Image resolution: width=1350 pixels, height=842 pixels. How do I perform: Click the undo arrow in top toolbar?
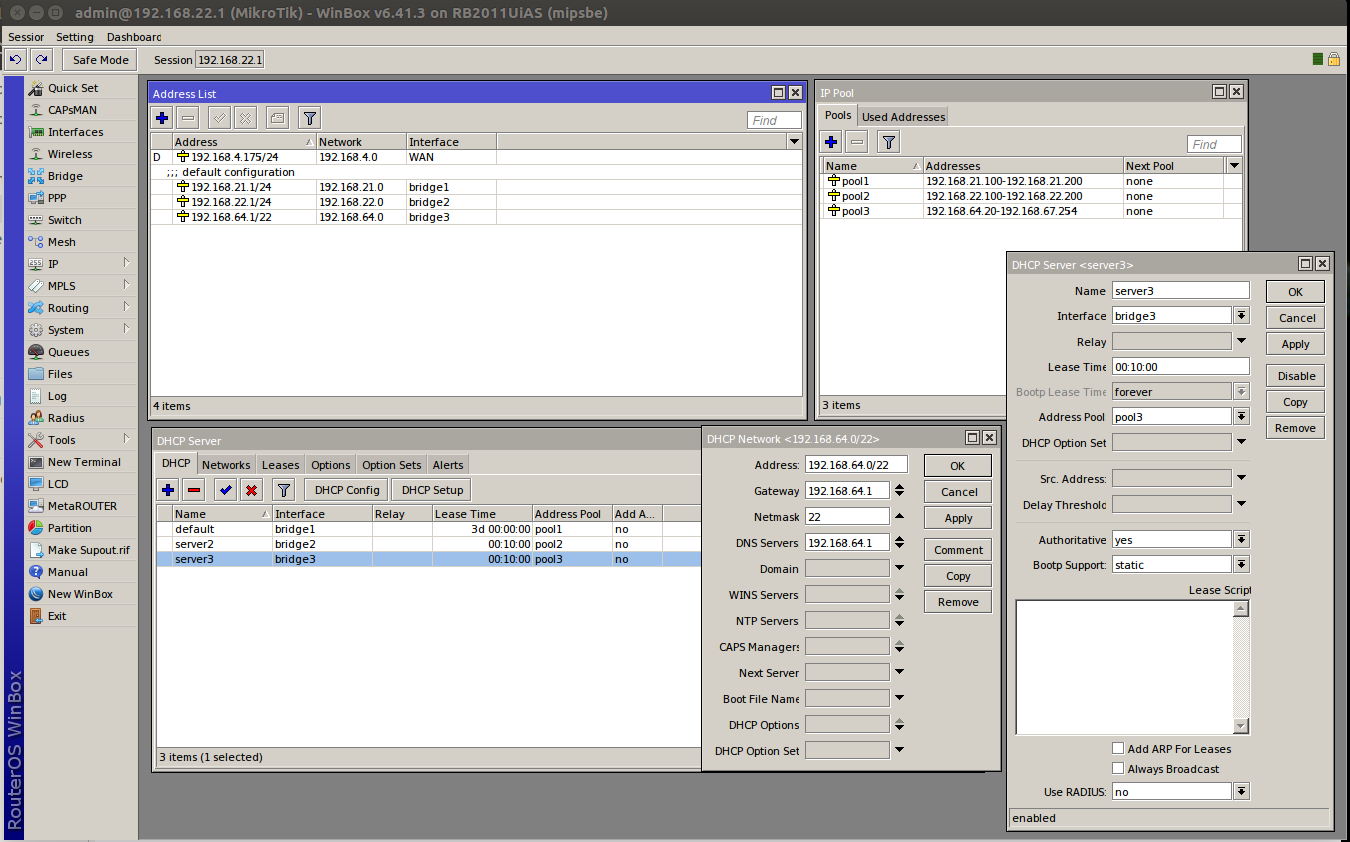point(15,60)
